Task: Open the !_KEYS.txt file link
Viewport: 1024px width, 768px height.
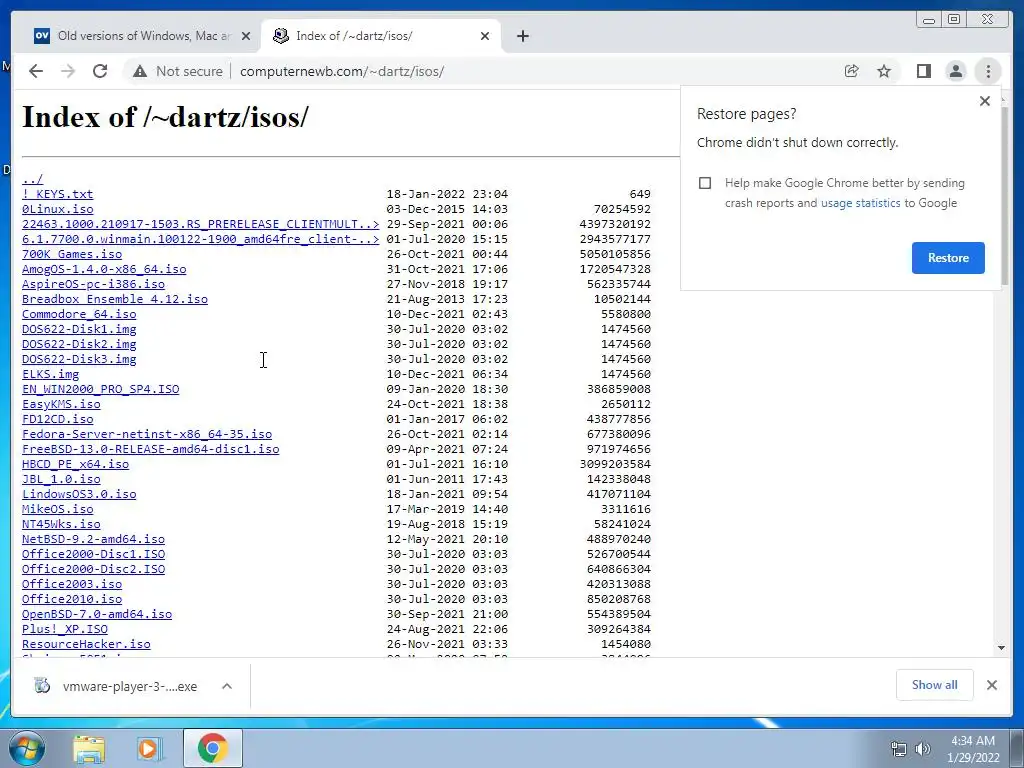Action: [x=57, y=194]
